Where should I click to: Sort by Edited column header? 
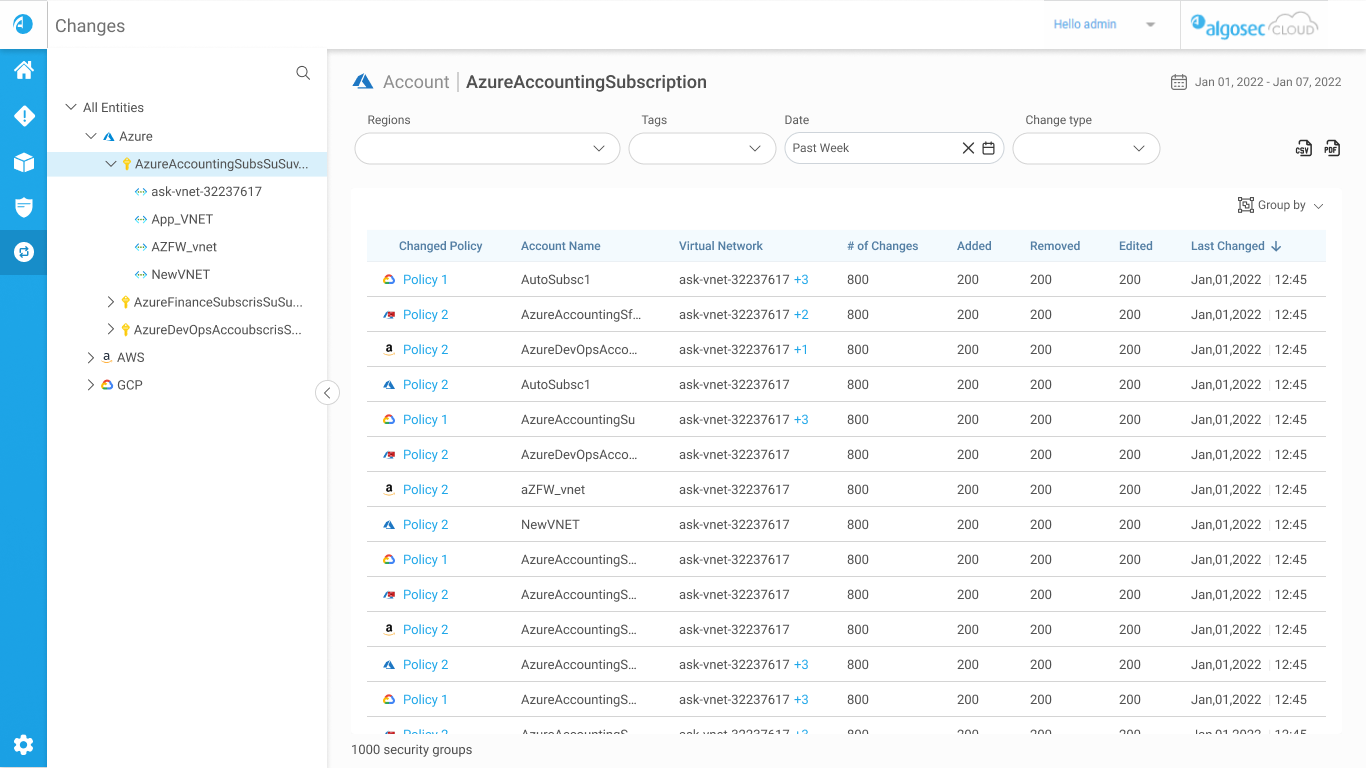pyautogui.click(x=1136, y=246)
